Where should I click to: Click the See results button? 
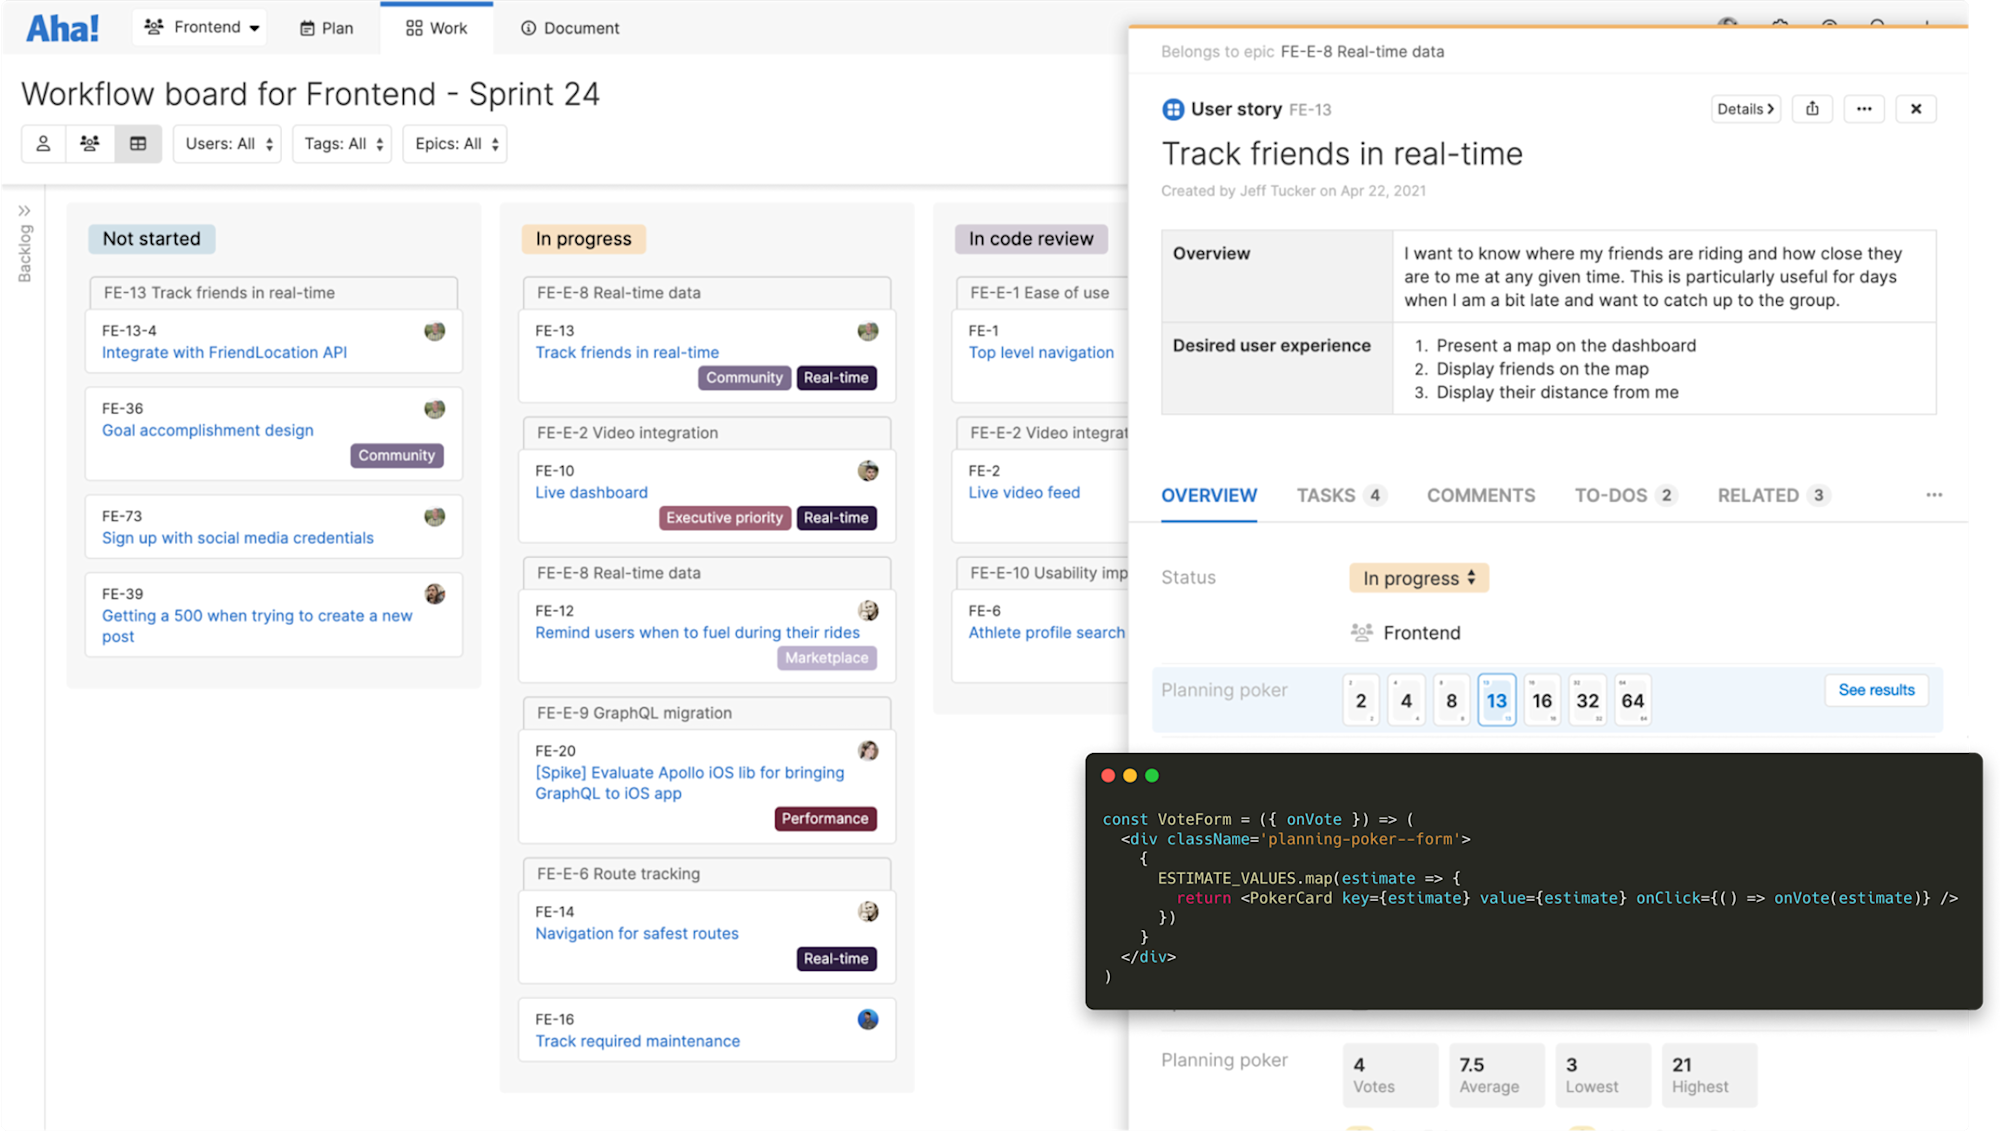(1876, 690)
